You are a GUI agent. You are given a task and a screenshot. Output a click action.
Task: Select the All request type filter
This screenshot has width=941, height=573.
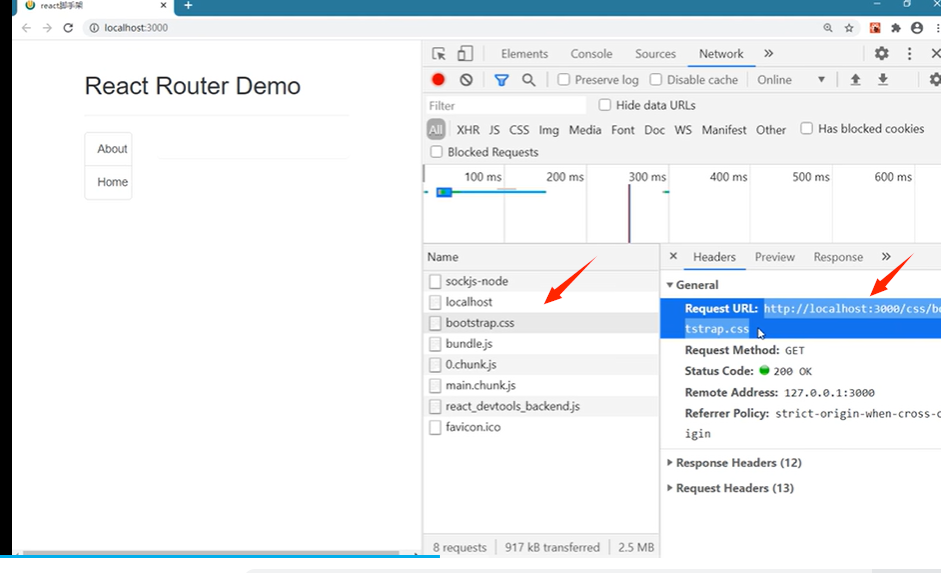436,130
